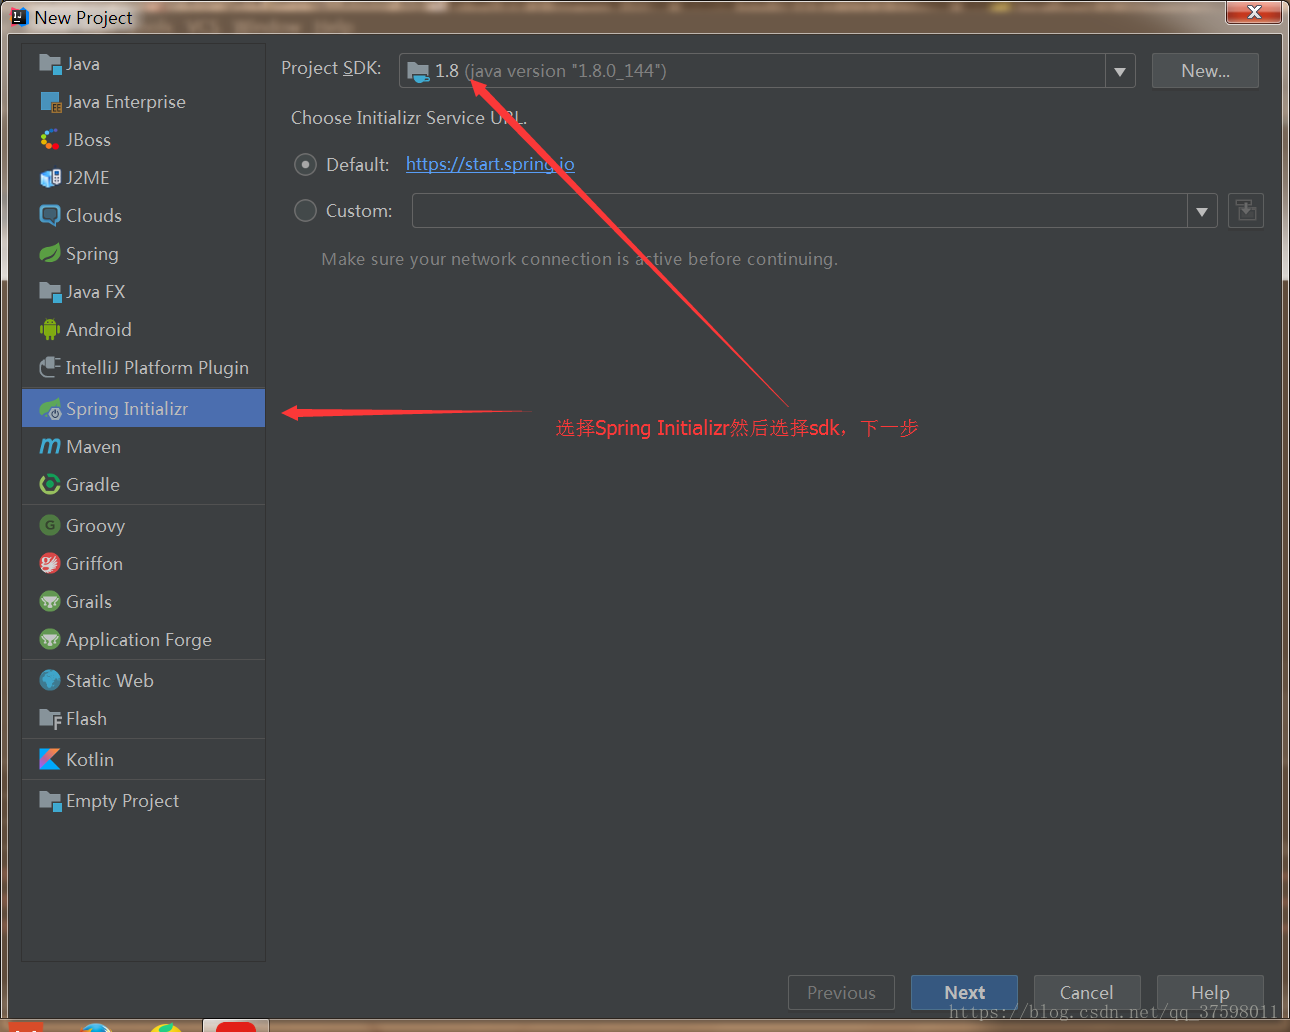Click the Gradle icon
Image resolution: width=1290 pixels, height=1032 pixels.
pyautogui.click(x=50, y=485)
